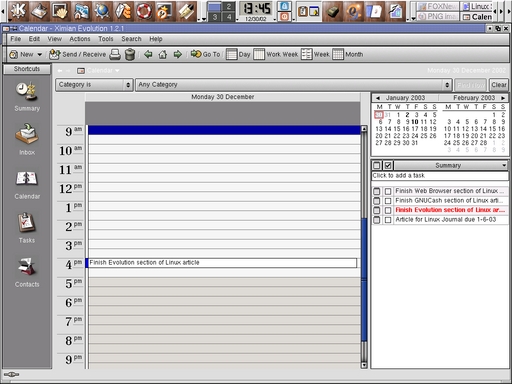Image resolution: width=512 pixels, height=384 pixels.
Task: Open the Edit menu
Action: (34, 39)
